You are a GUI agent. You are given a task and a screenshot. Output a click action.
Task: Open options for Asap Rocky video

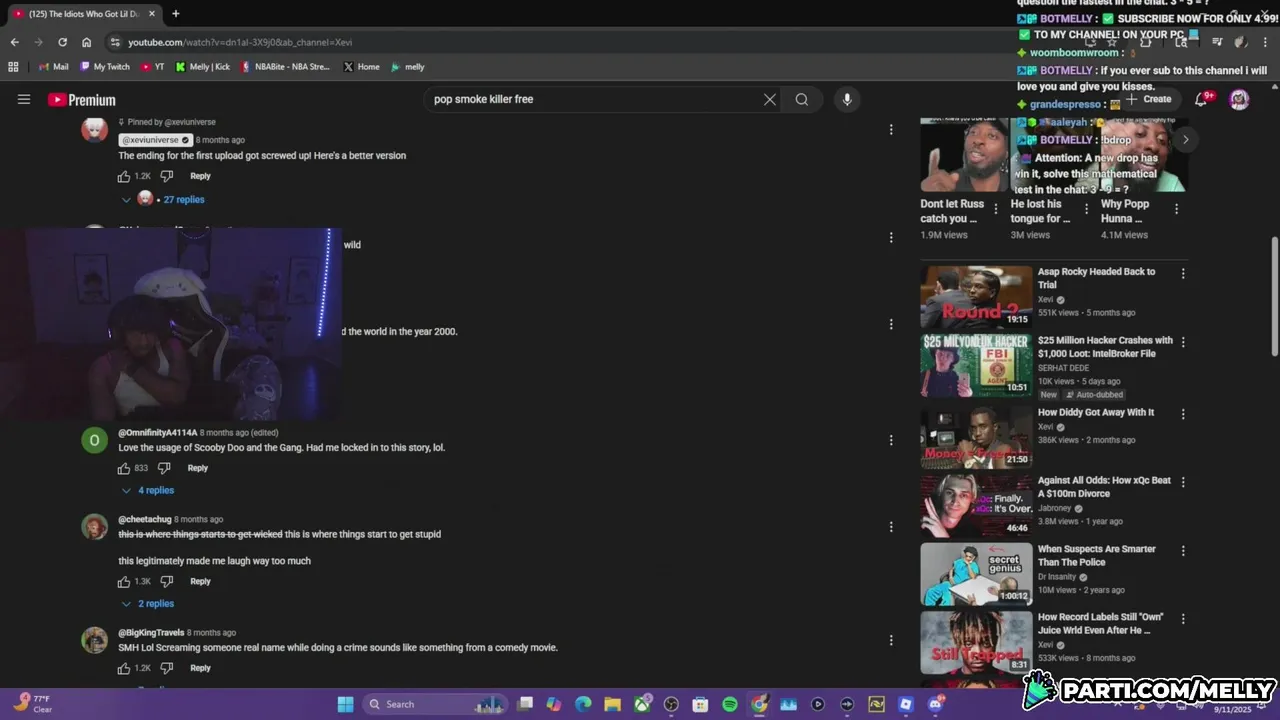(x=1183, y=273)
